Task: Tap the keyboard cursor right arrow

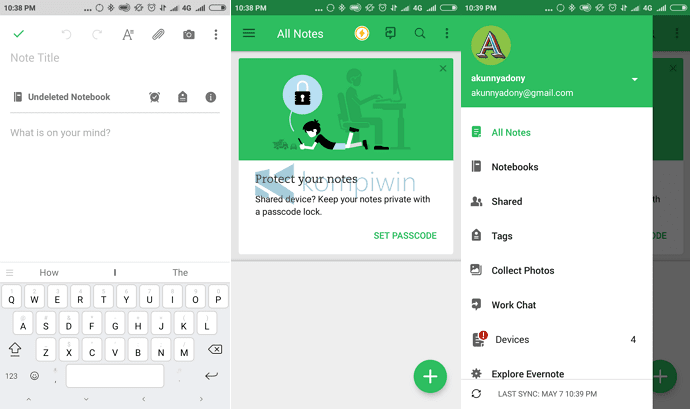Action: [x=201, y=399]
